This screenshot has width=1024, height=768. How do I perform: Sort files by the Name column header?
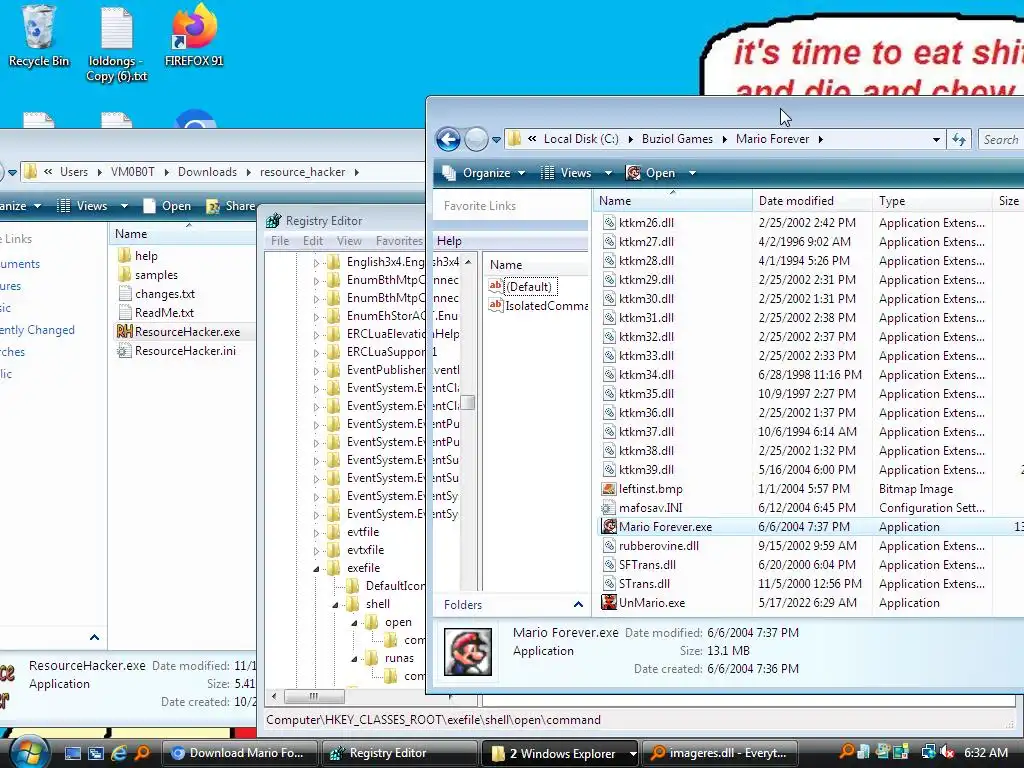tap(673, 201)
